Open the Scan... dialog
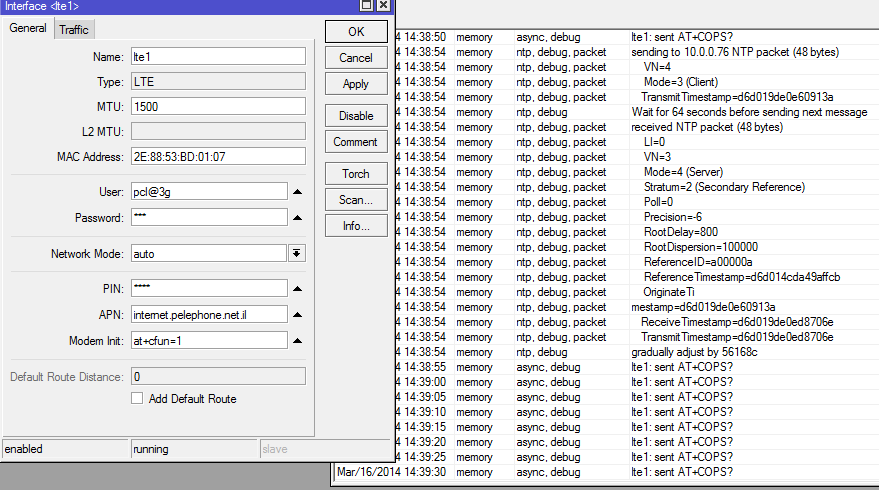Viewport: 879px width, 490px height. (356, 200)
